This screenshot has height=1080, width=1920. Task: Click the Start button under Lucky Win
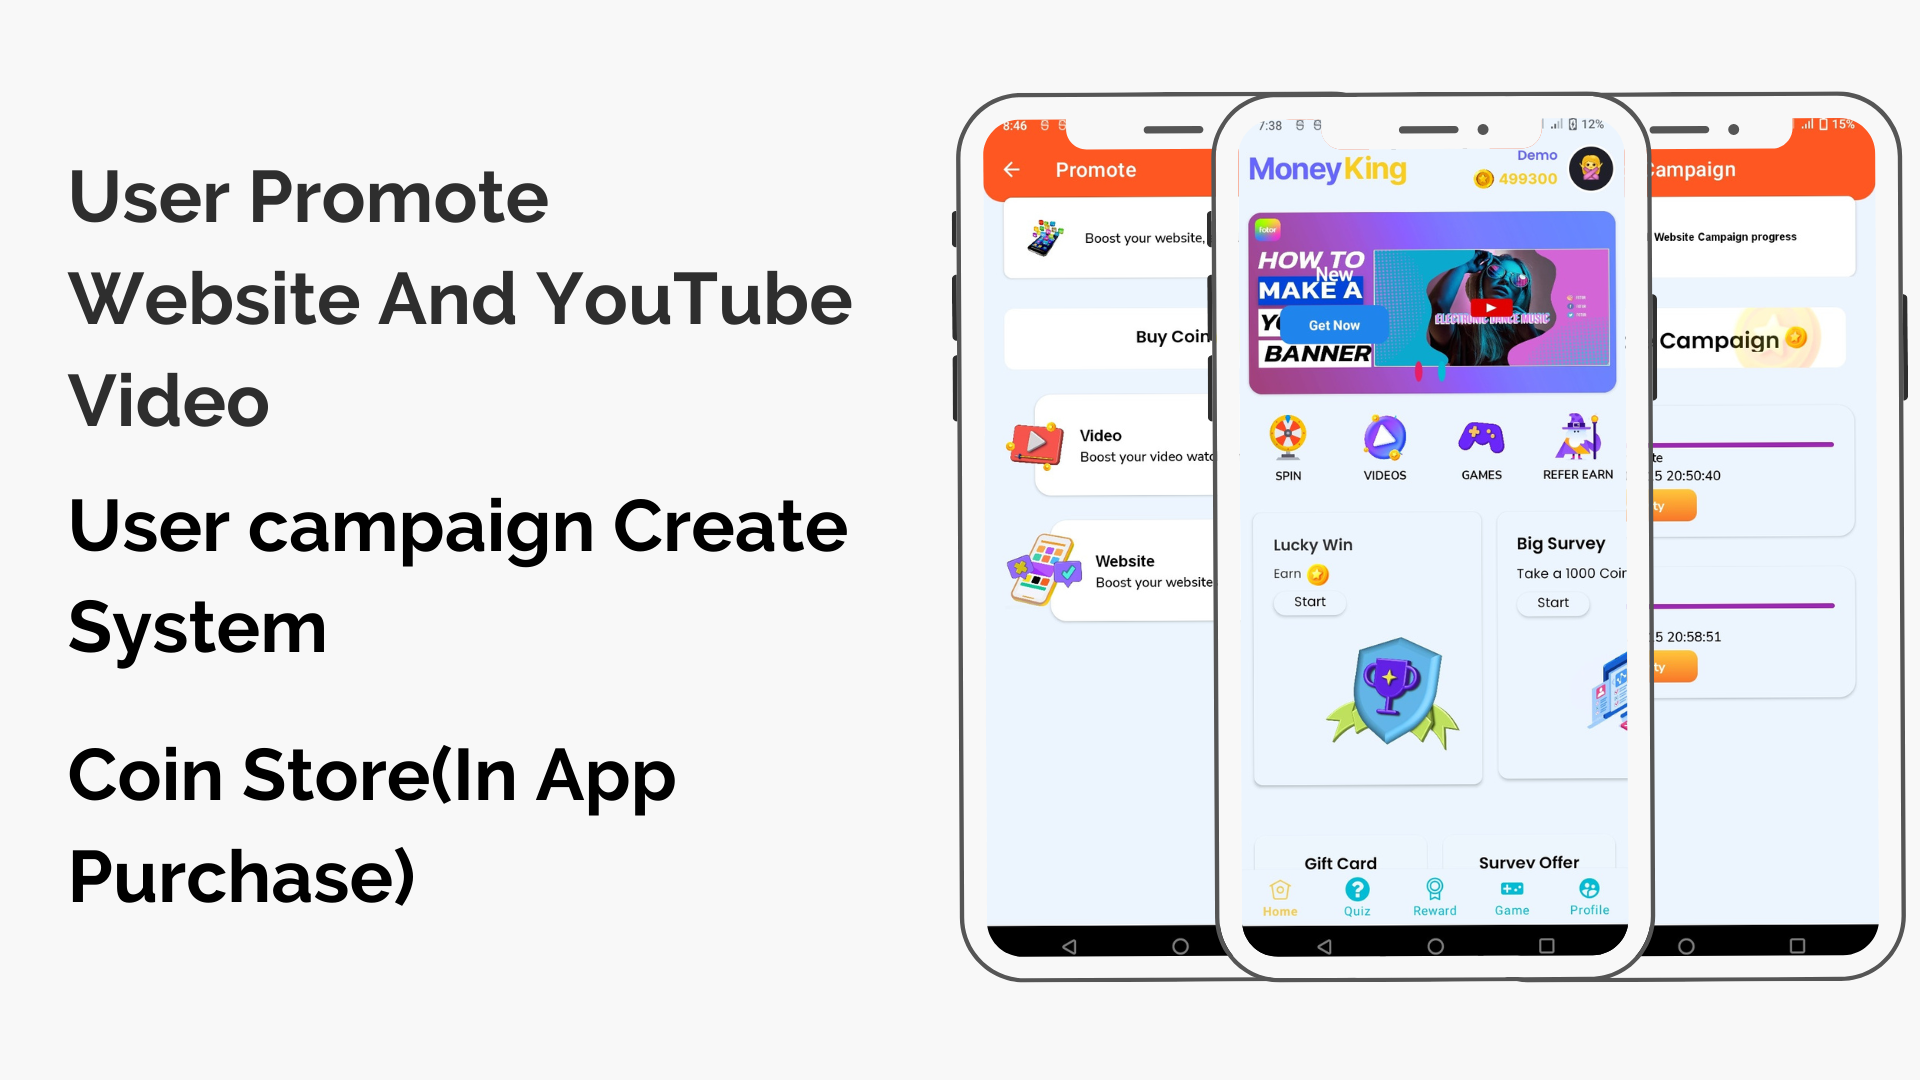click(1309, 601)
